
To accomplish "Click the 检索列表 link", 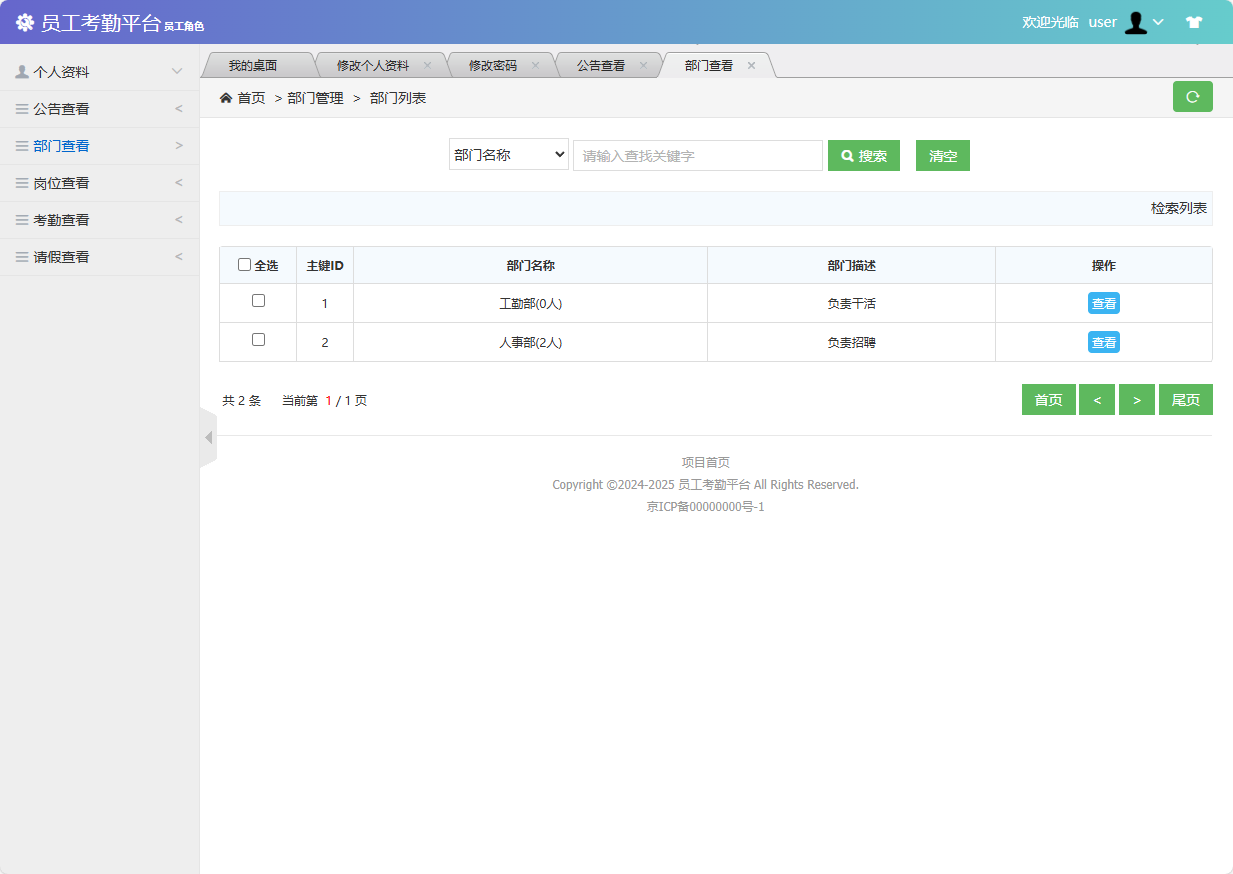I will (x=1177, y=208).
